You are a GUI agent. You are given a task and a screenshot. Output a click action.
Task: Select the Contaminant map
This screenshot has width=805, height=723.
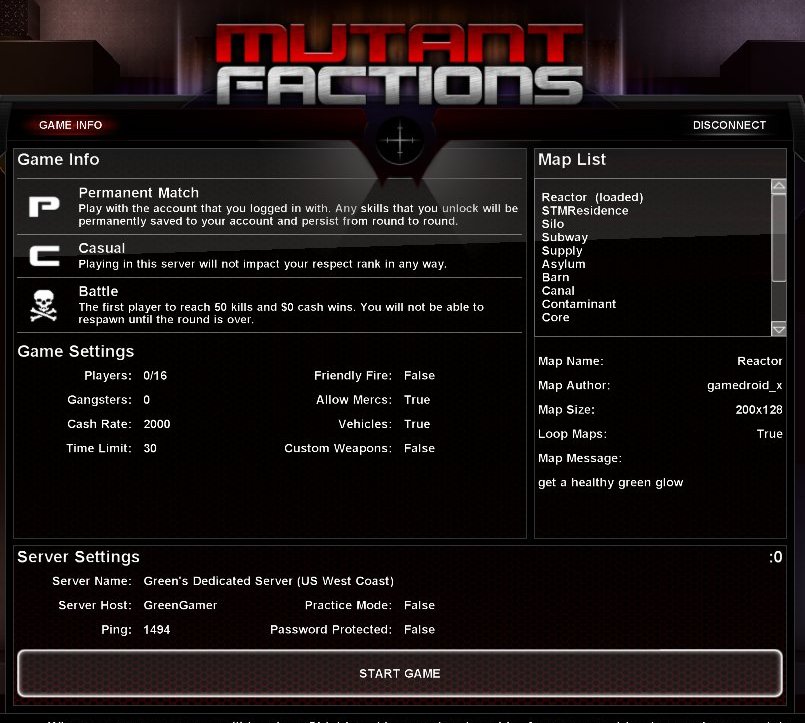(x=579, y=304)
